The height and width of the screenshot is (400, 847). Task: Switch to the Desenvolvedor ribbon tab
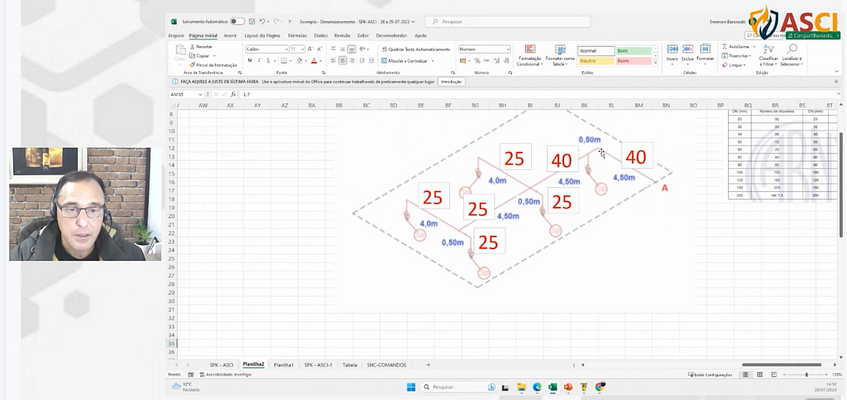(x=392, y=35)
